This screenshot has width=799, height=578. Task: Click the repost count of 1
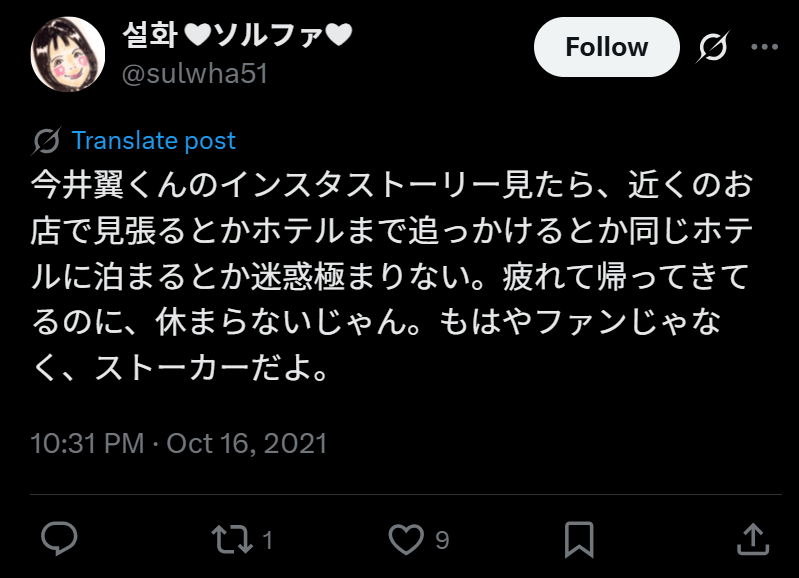[267, 541]
